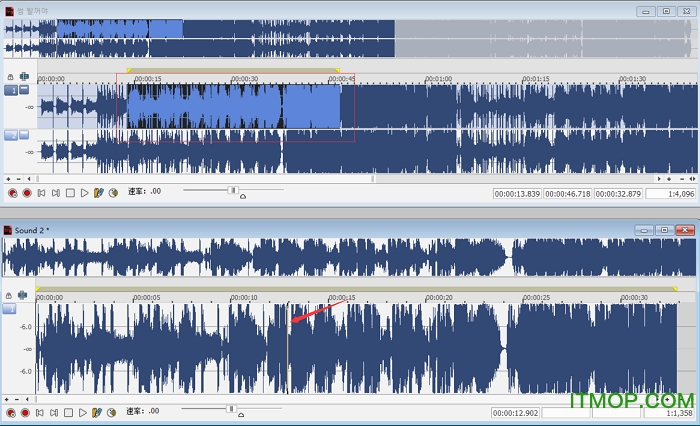This screenshot has height=426, width=700.
Task: Start Record in Sound 2 transport
Action: pos(25,413)
